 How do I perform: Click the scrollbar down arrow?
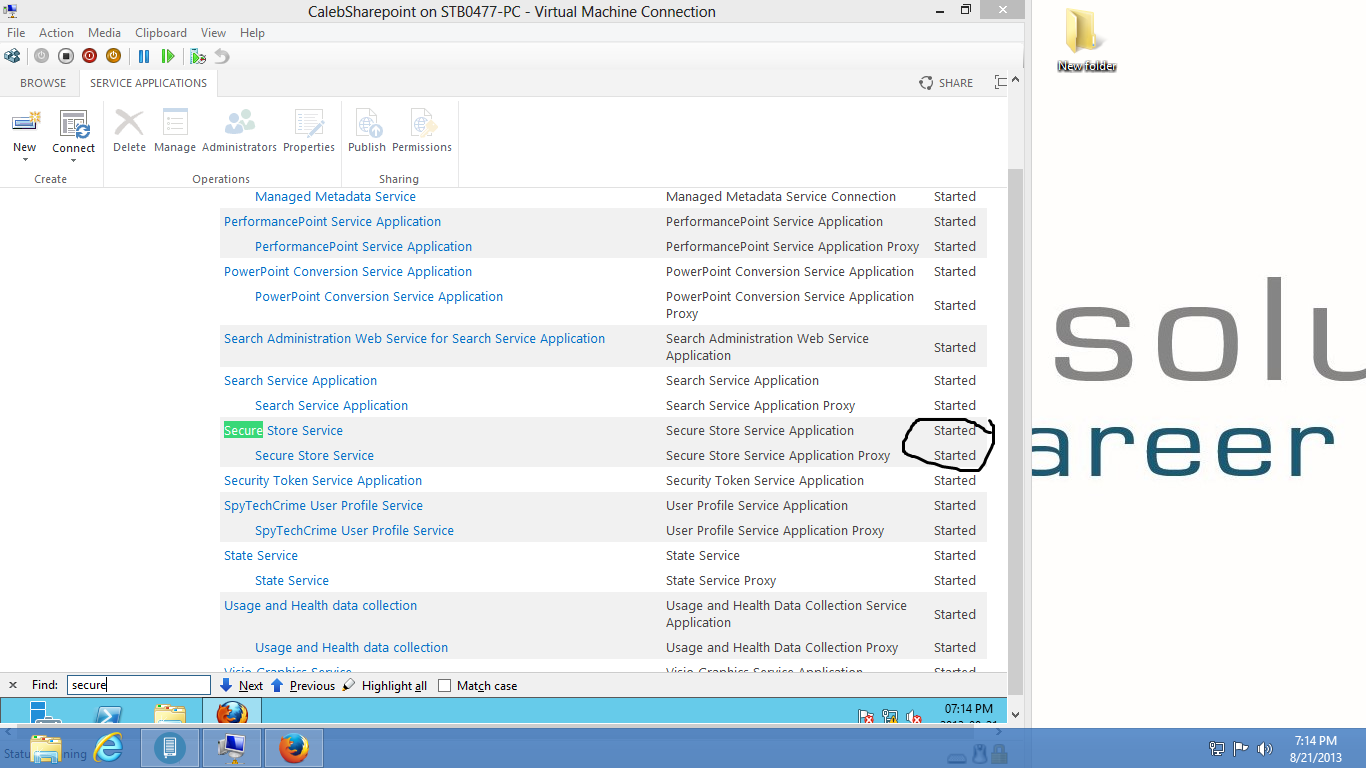click(x=1016, y=715)
